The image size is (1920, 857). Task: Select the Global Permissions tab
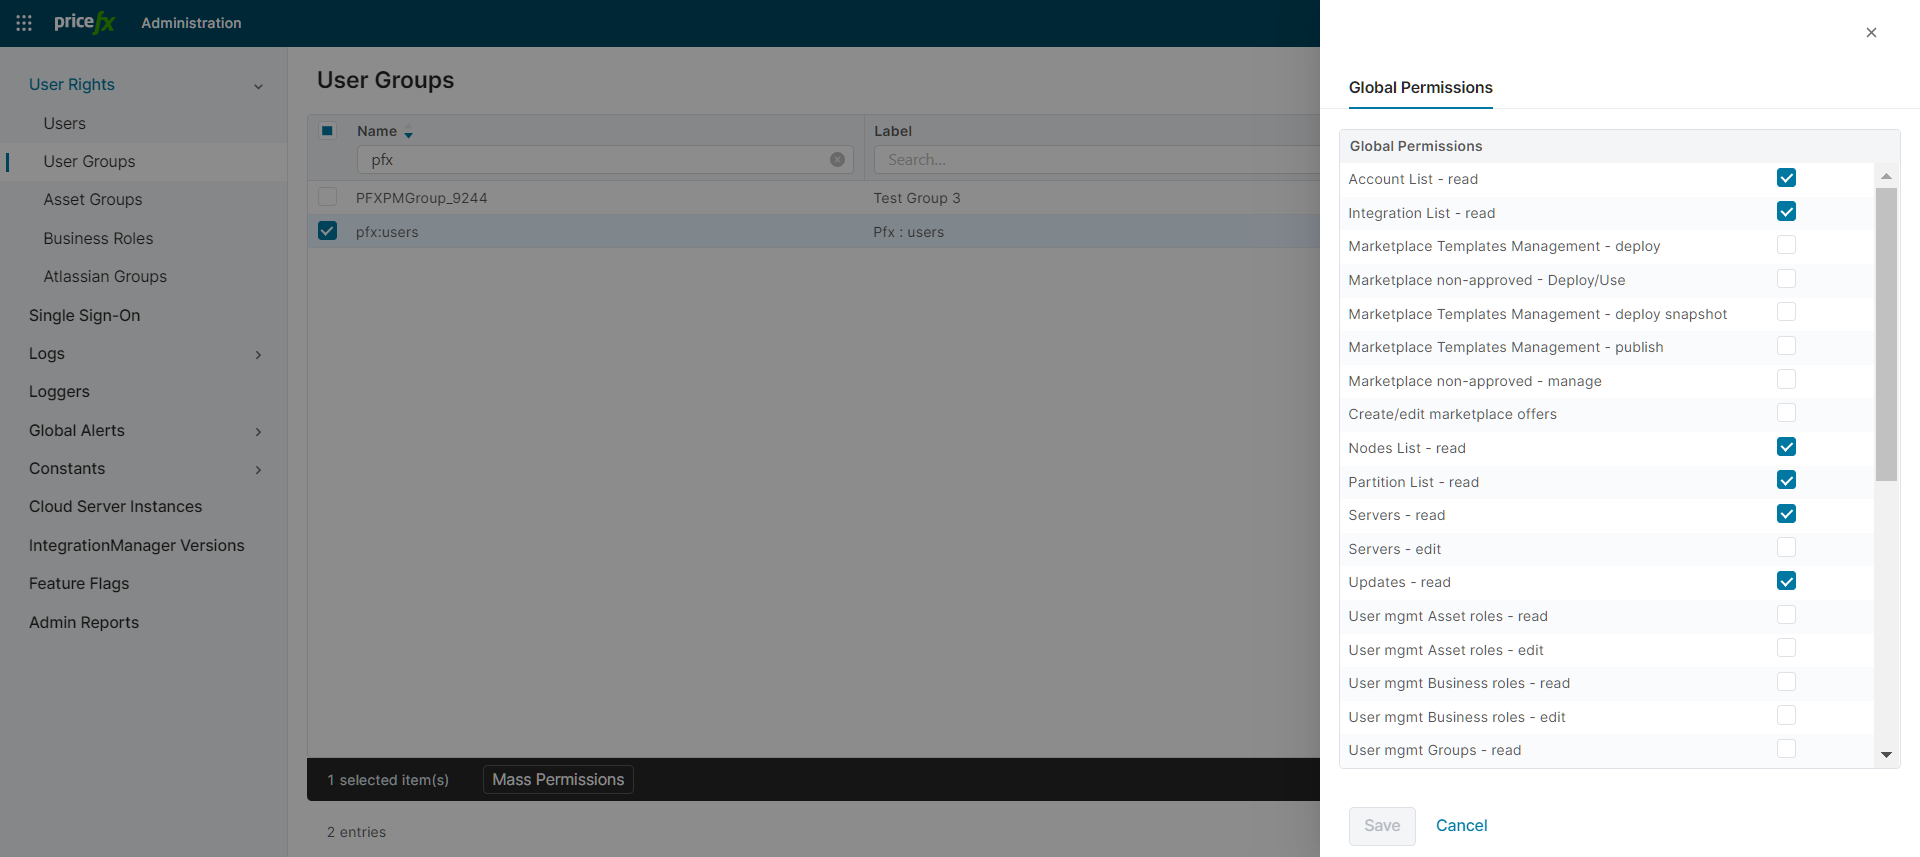click(x=1420, y=88)
